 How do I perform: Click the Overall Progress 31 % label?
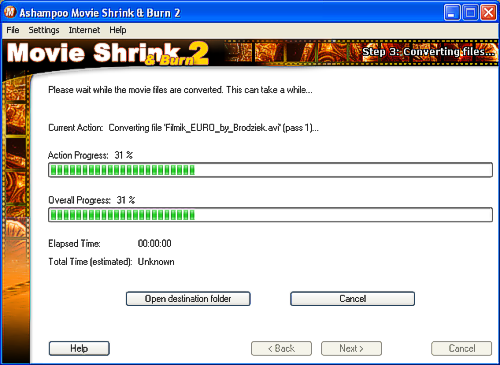tap(92, 200)
